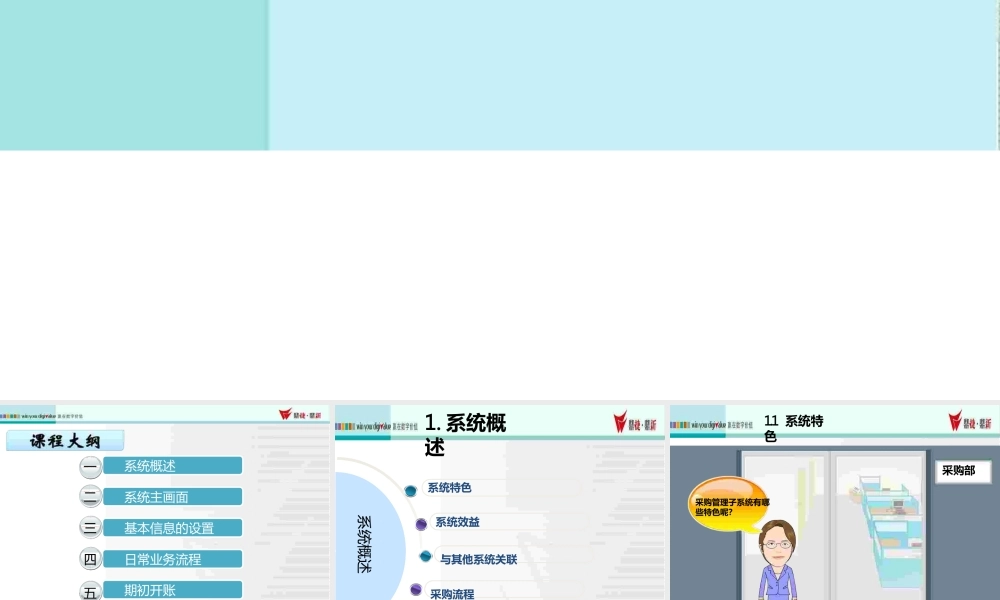Click the cartoon woman character
Image resolution: width=1000 pixels, height=600 pixels.
pyautogui.click(x=777, y=560)
